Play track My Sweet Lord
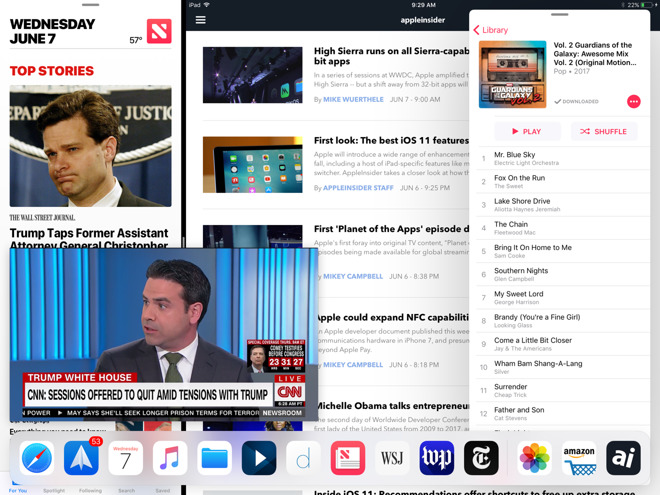Image resolution: width=660 pixels, height=495 pixels. (x=563, y=297)
